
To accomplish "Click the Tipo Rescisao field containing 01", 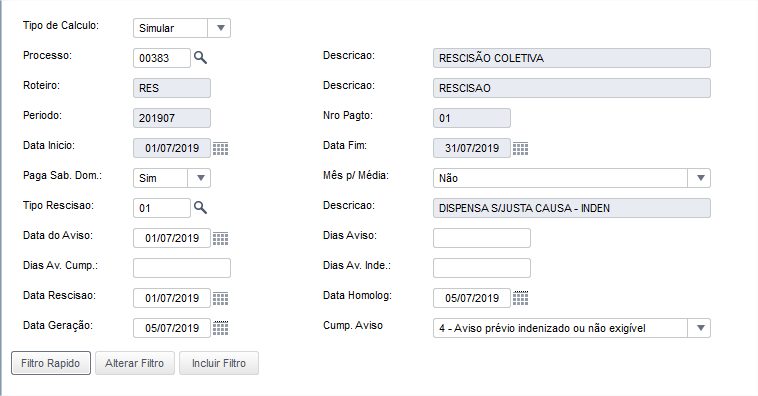I will (x=161, y=208).
